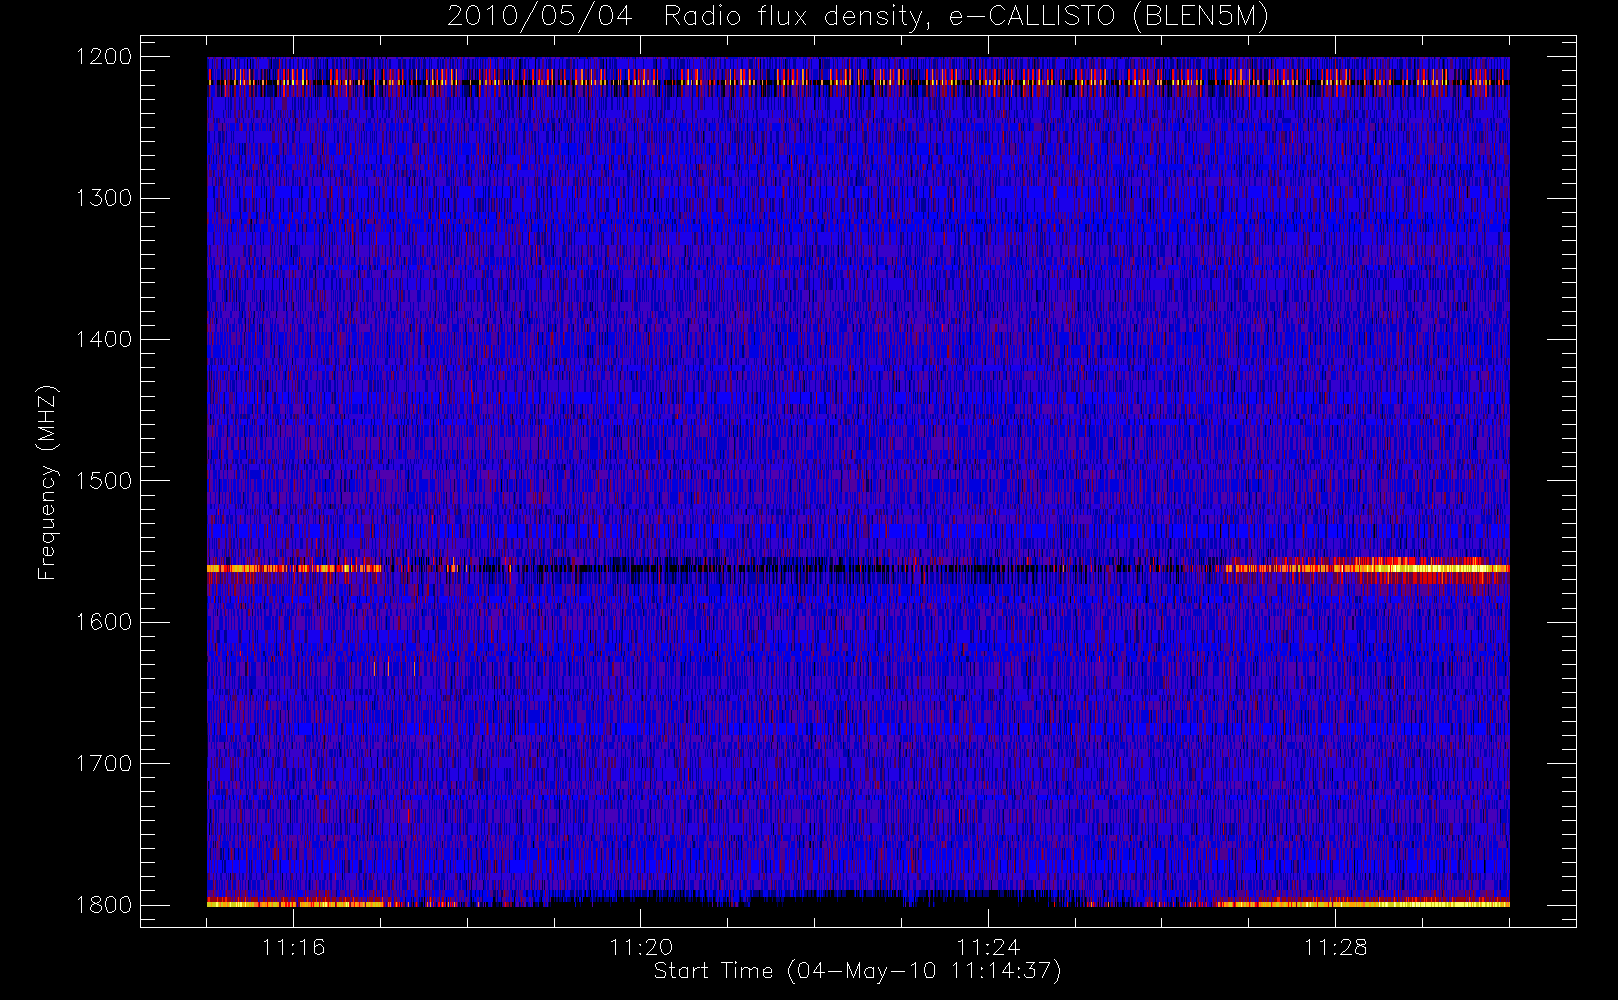Click the 11:24 time tick label

point(988,947)
